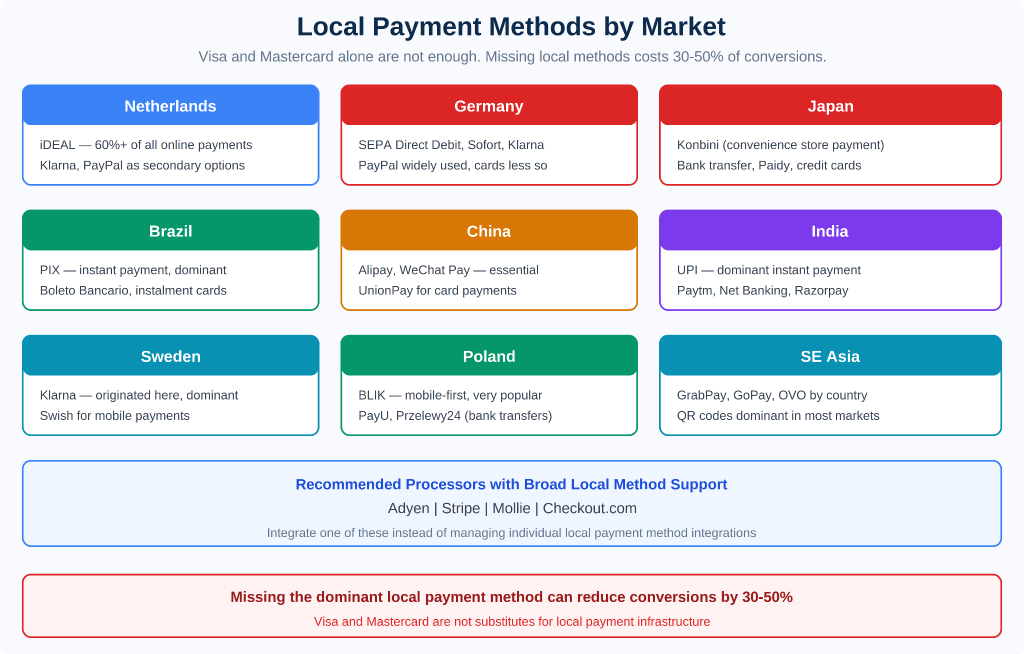Viewport: 1024px width, 654px height.
Task: Click 'Paytm, Net Banking, Razorpay'
Action: click(763, 291)
